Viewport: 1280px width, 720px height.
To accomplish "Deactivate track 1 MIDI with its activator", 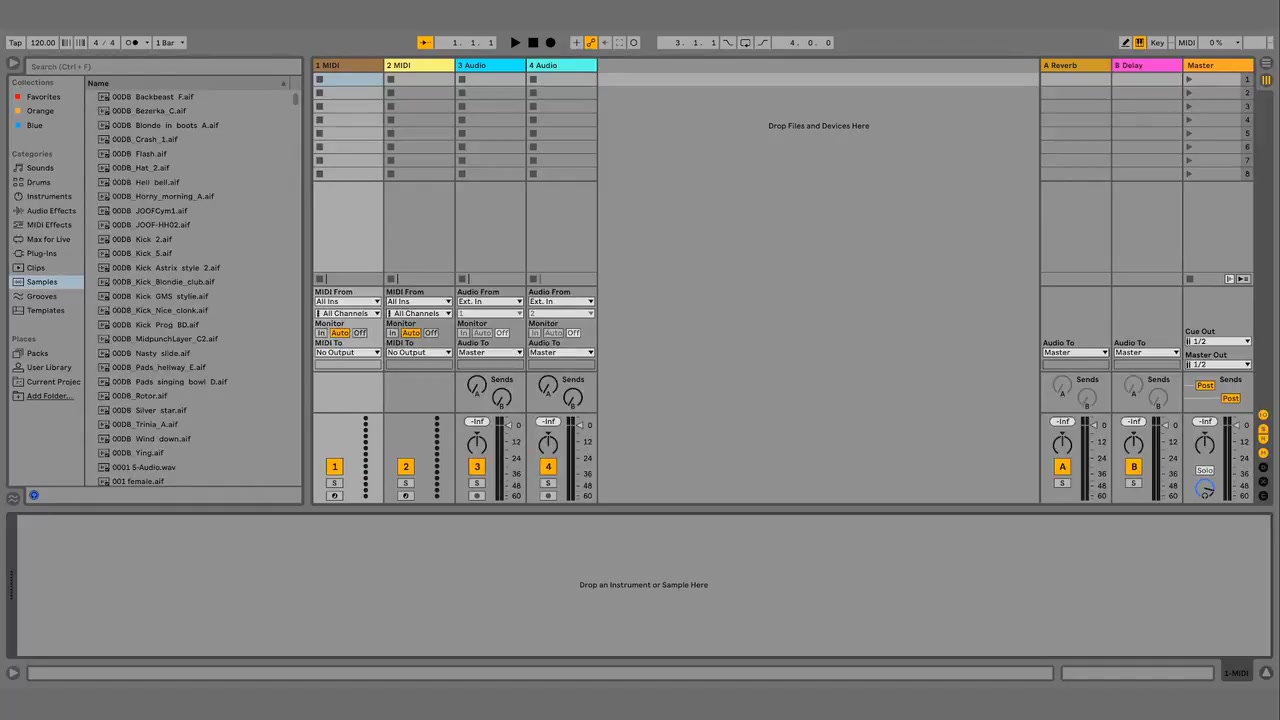I will 334,467.
